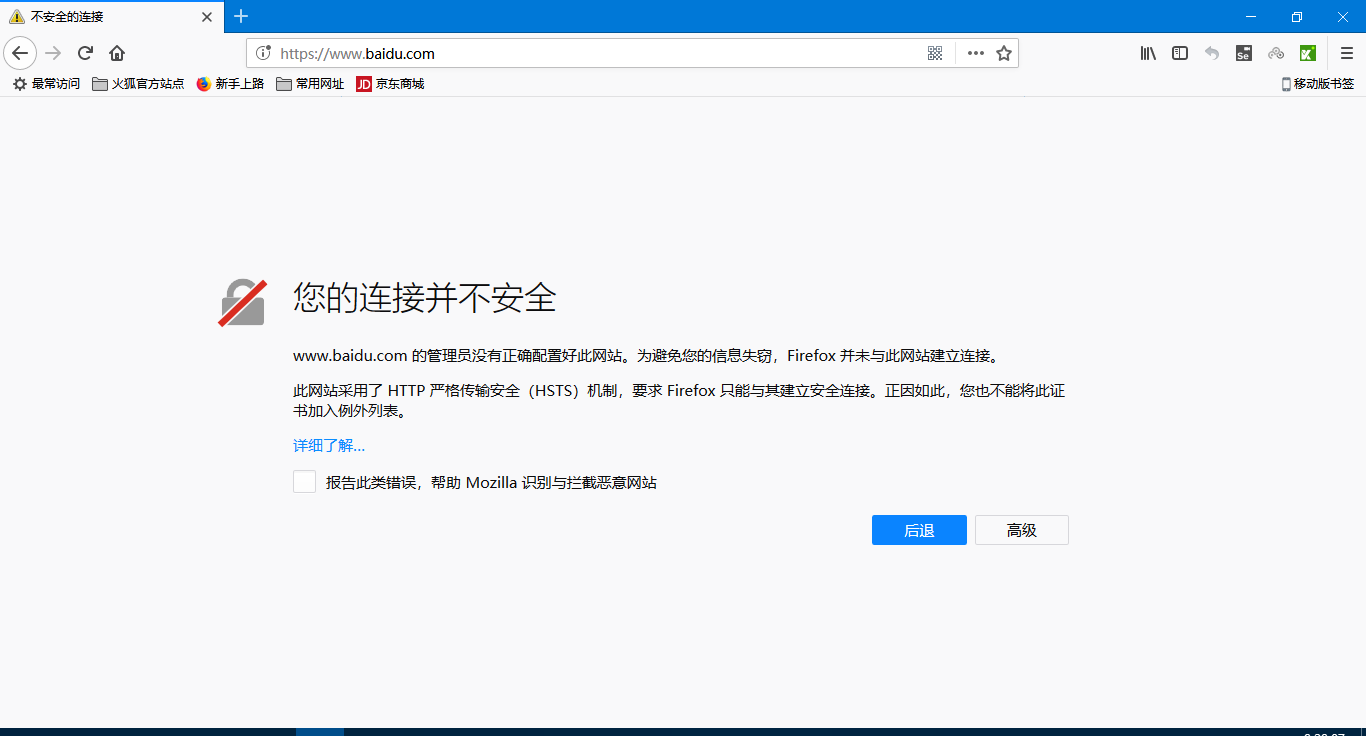Click the crossed-out padlock icon
Image resolution: width=1366 pixels, height=736 pixels.
242,302
